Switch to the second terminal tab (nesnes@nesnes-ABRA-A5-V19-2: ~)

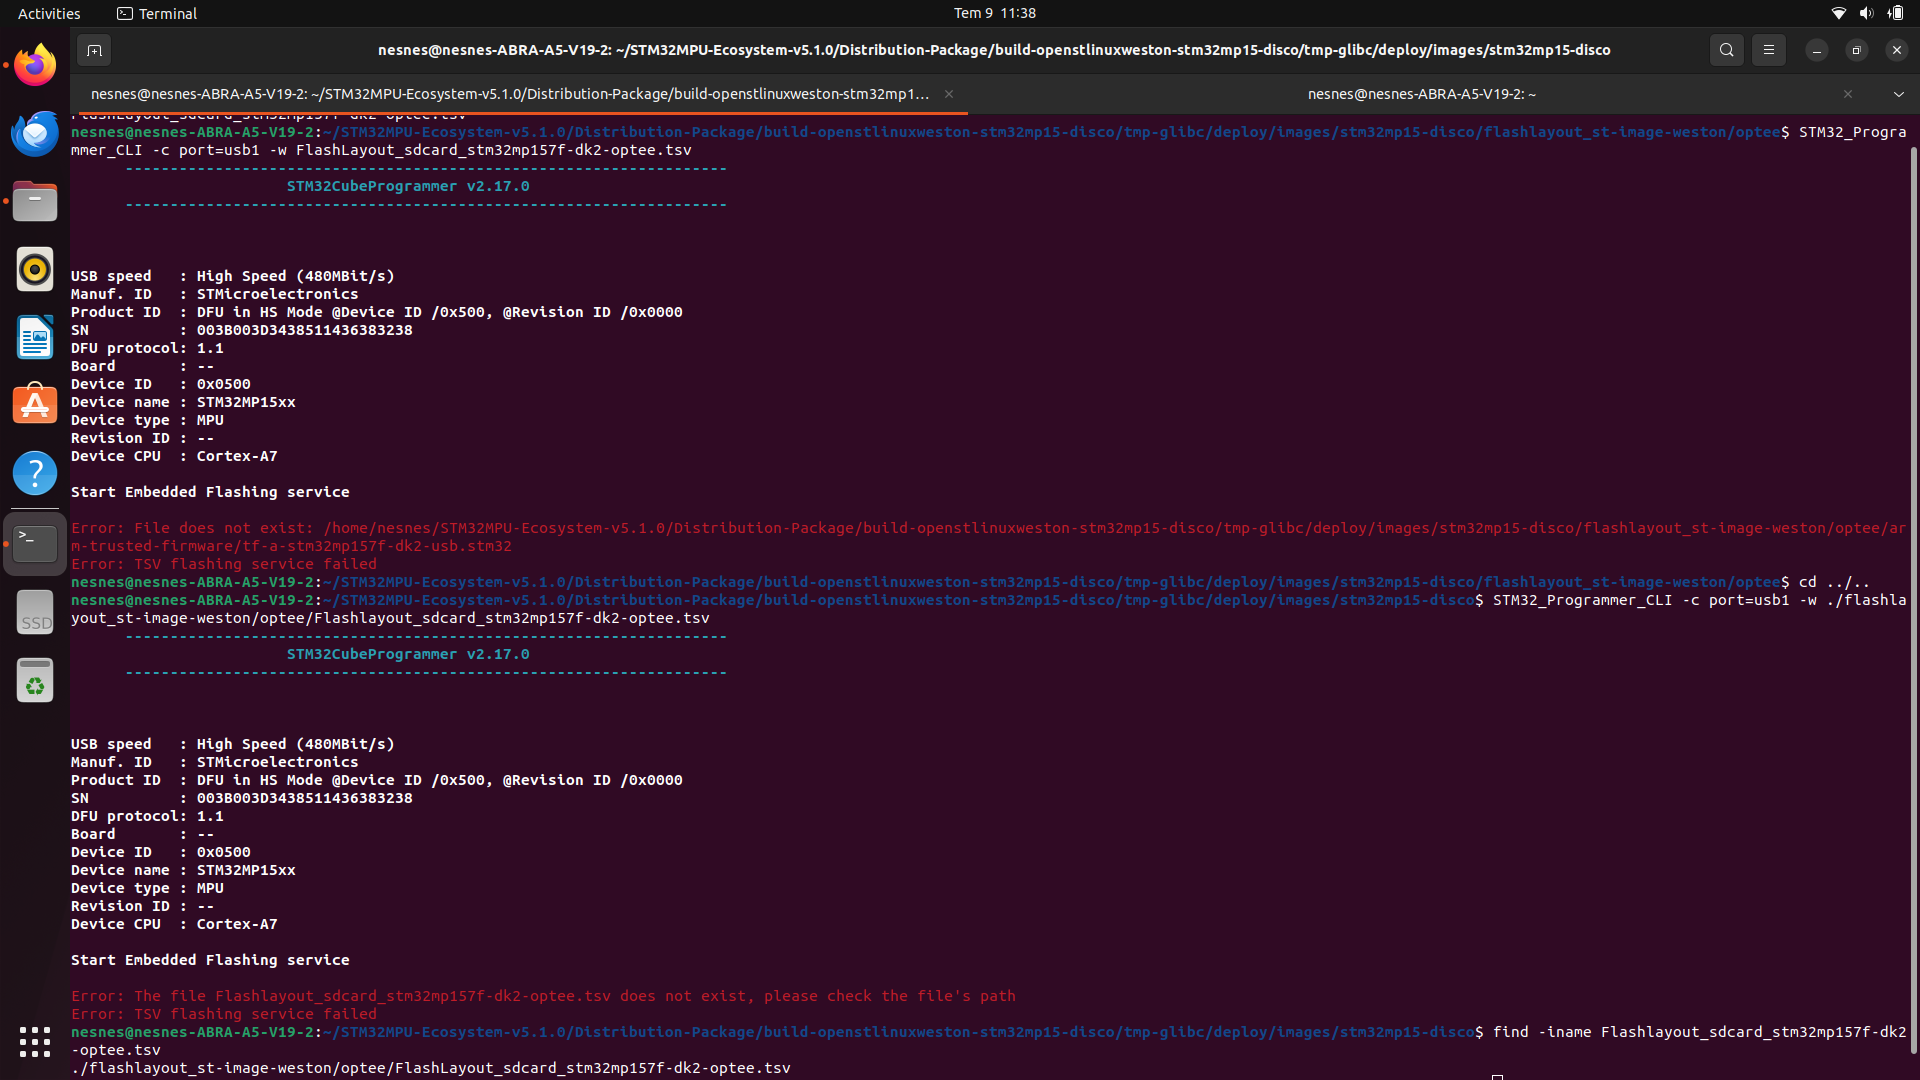1421,94
